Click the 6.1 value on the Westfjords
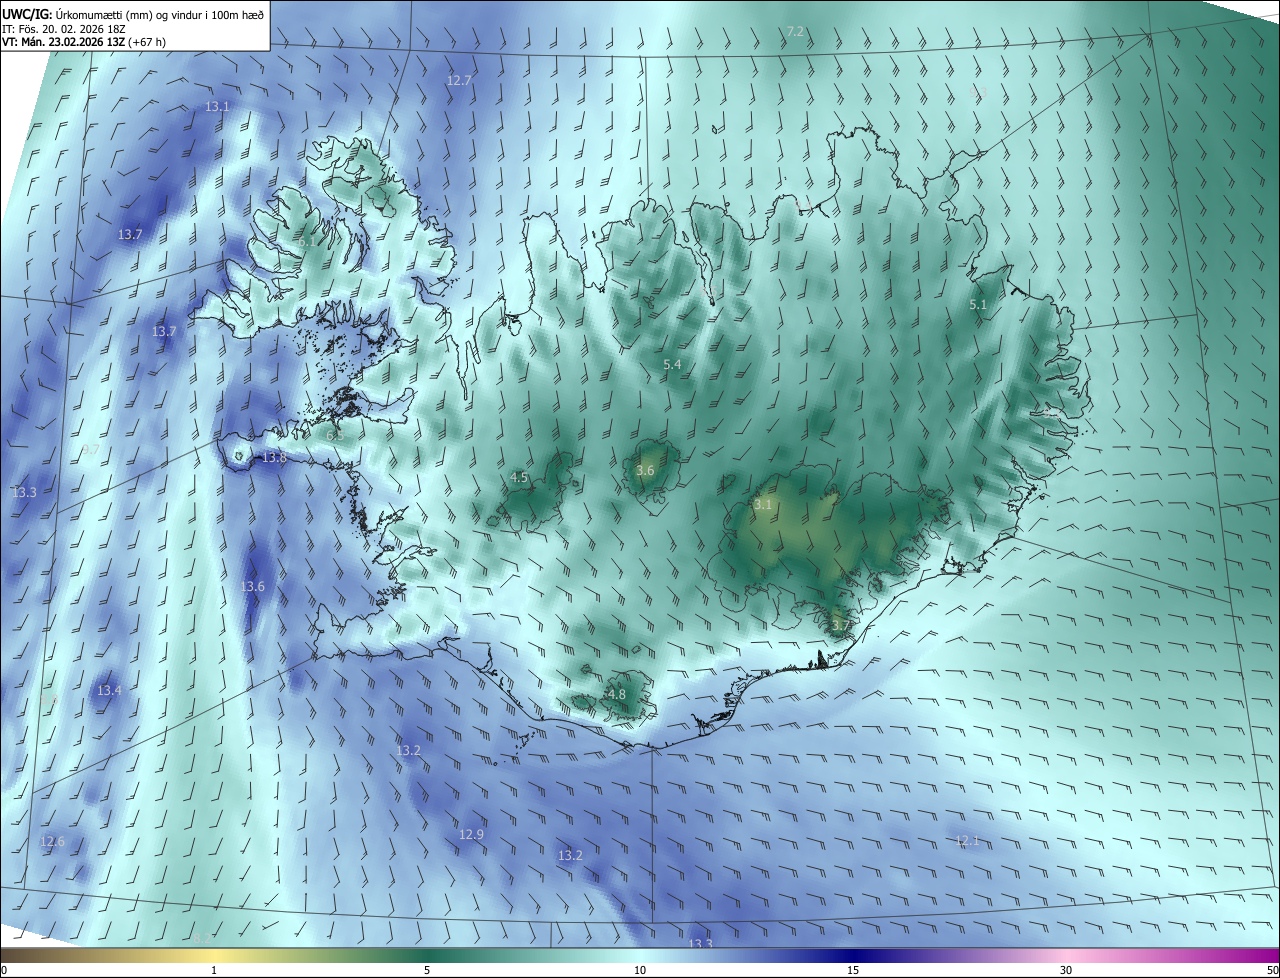Screen dimensions: 1280x978 (x=306, y=242)
